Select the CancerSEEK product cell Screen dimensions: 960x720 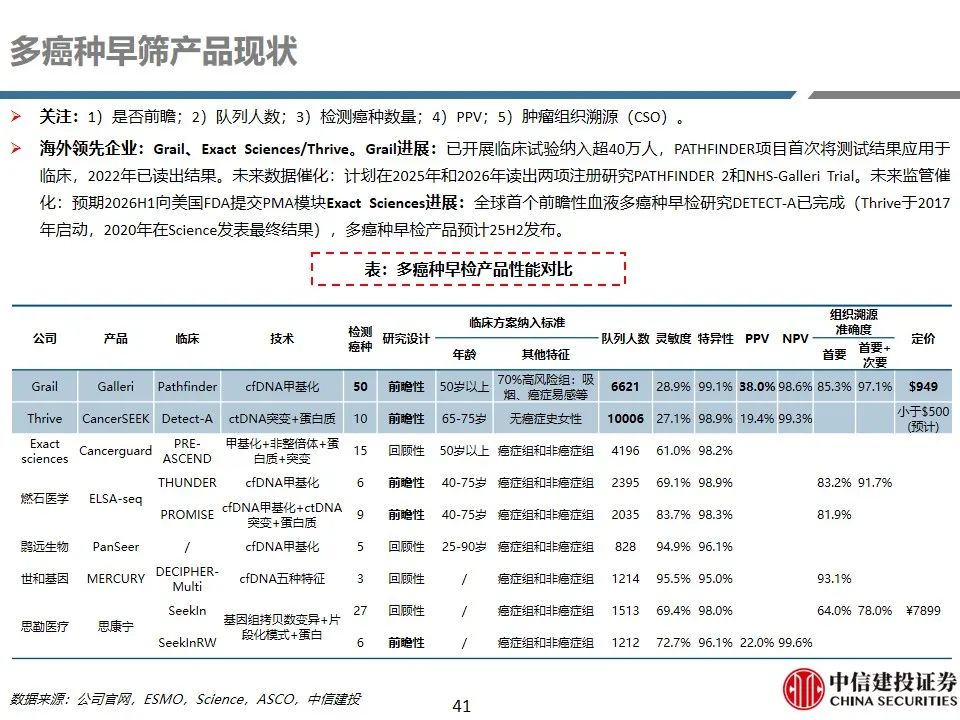(115, 419)
